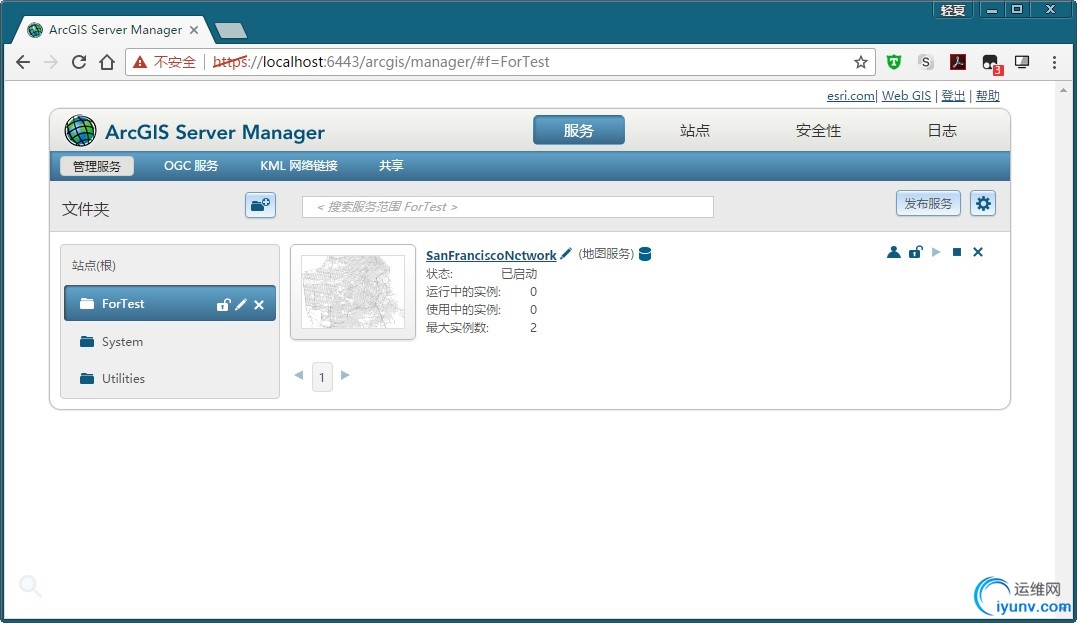The height and width of the screenshot is (623, 1077).
Task: Open the esri.com link
Action: click(x=850, y=95)
